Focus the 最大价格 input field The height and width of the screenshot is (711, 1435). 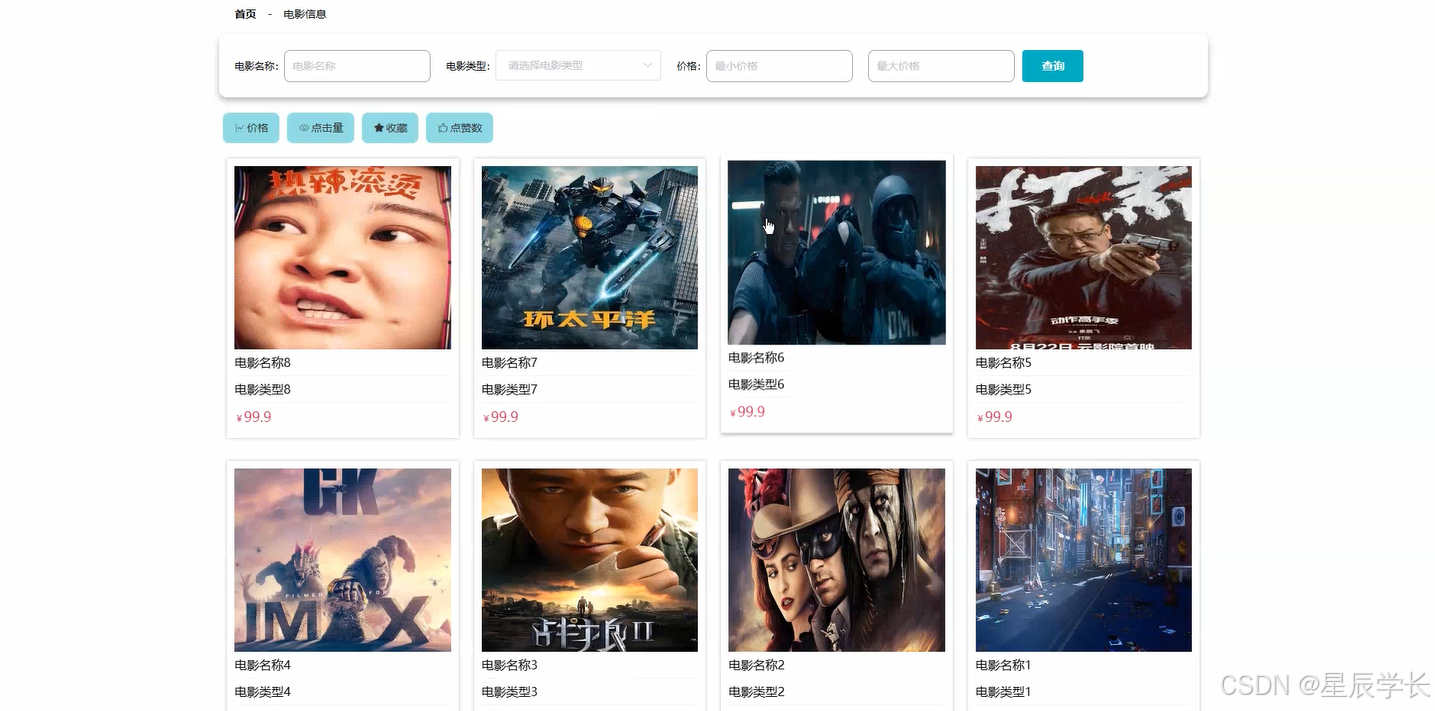click(941, 66)
